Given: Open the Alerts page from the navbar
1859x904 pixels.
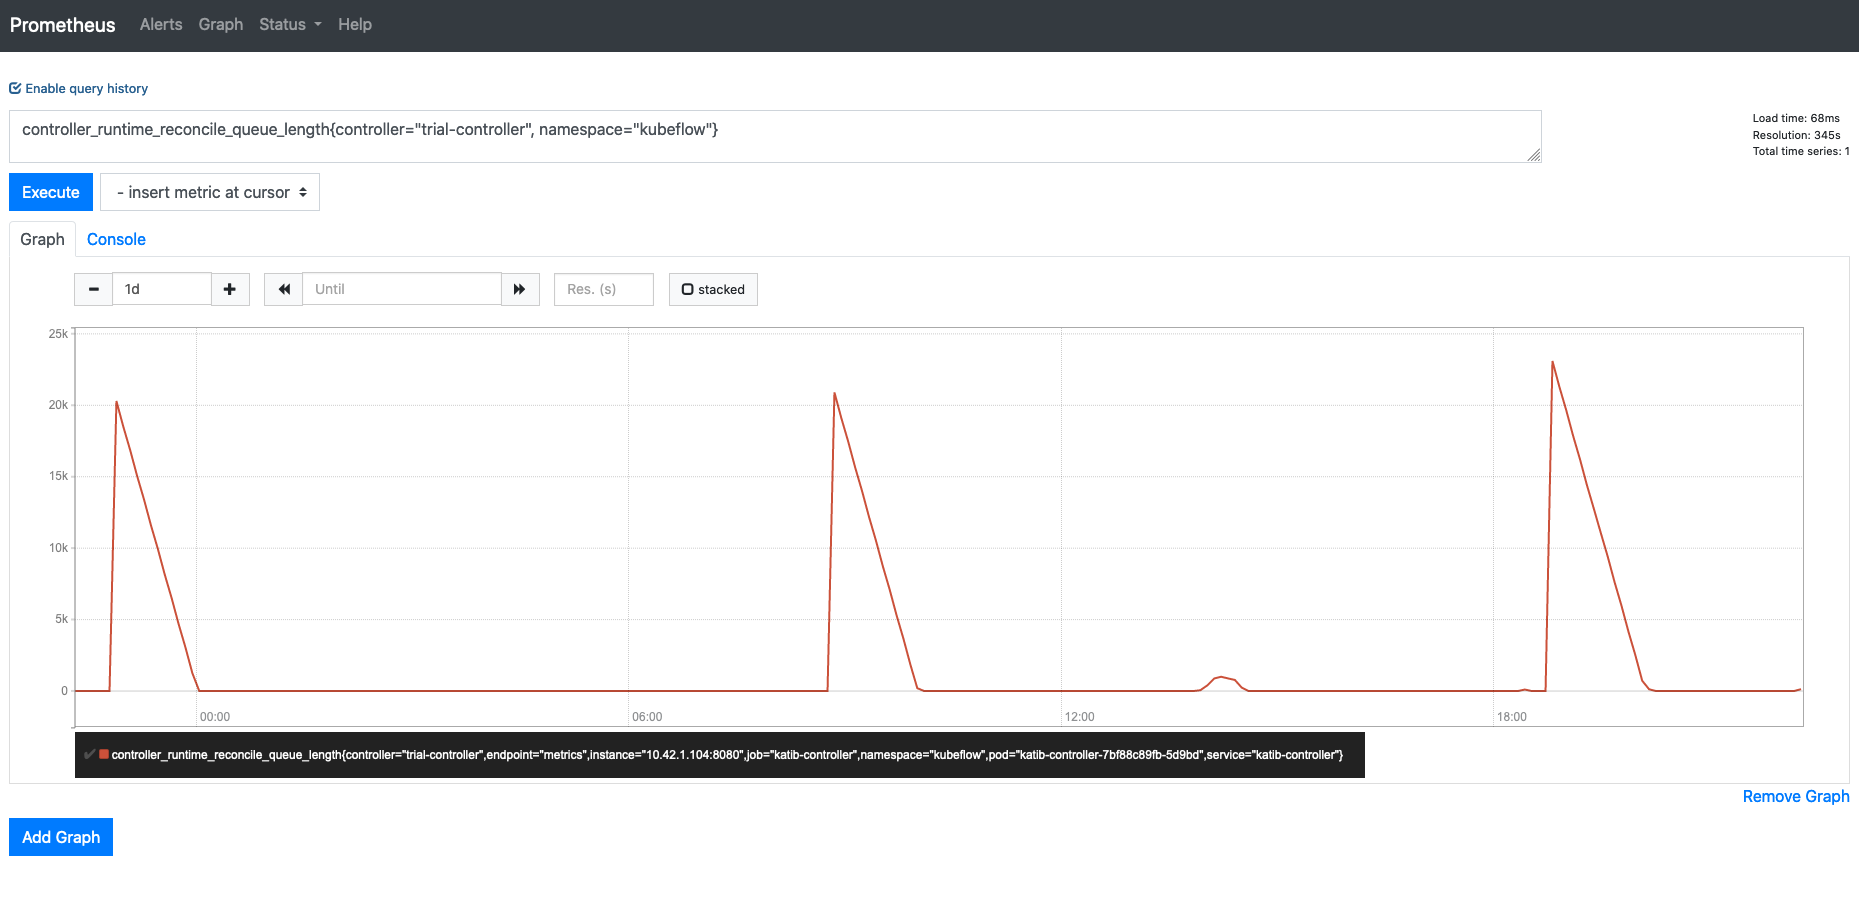Looking at the screenshot, I should click(x=160, y=24).
